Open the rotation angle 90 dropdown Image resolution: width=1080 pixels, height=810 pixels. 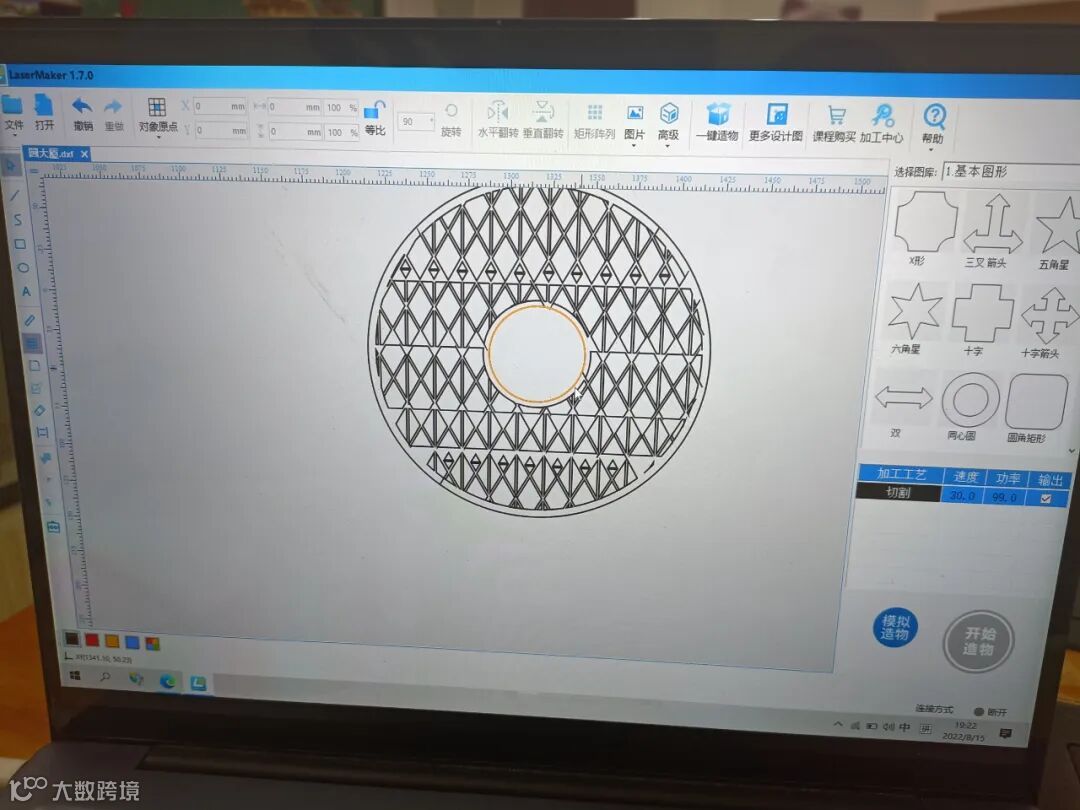tap(416, 121)
